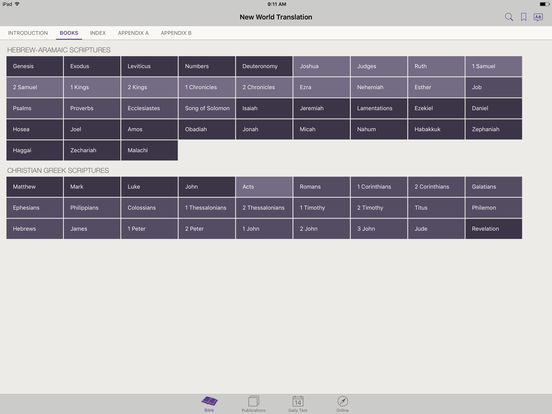
Task: Open Zephaniah
Action: pos(494,129)
